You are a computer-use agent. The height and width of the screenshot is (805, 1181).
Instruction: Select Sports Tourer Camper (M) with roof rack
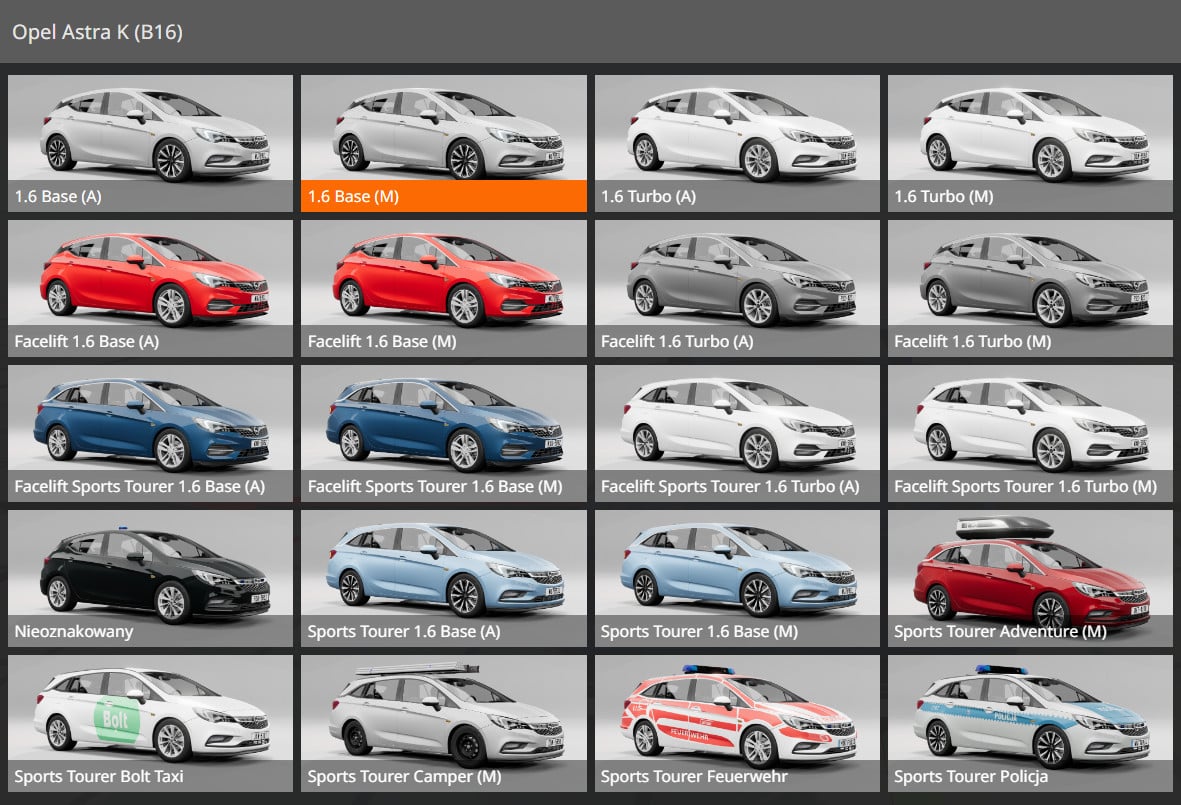coord(443,723)
